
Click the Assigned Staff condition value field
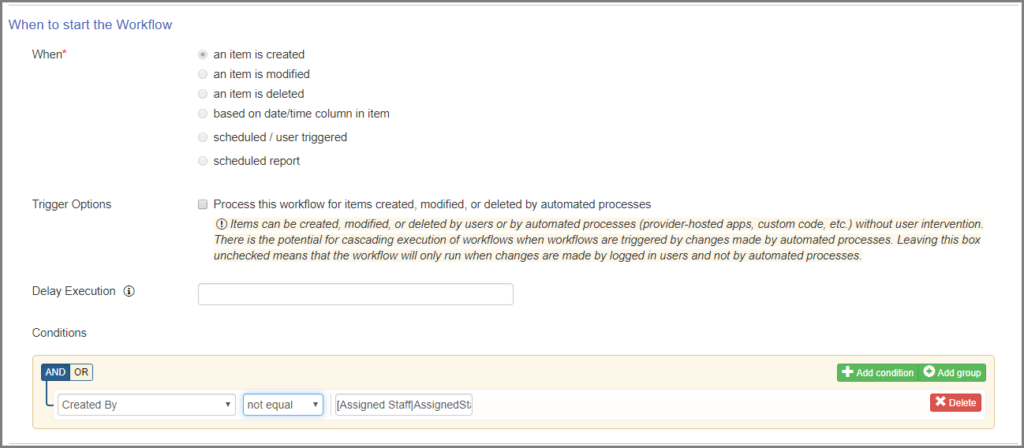[x=404, y=405]
